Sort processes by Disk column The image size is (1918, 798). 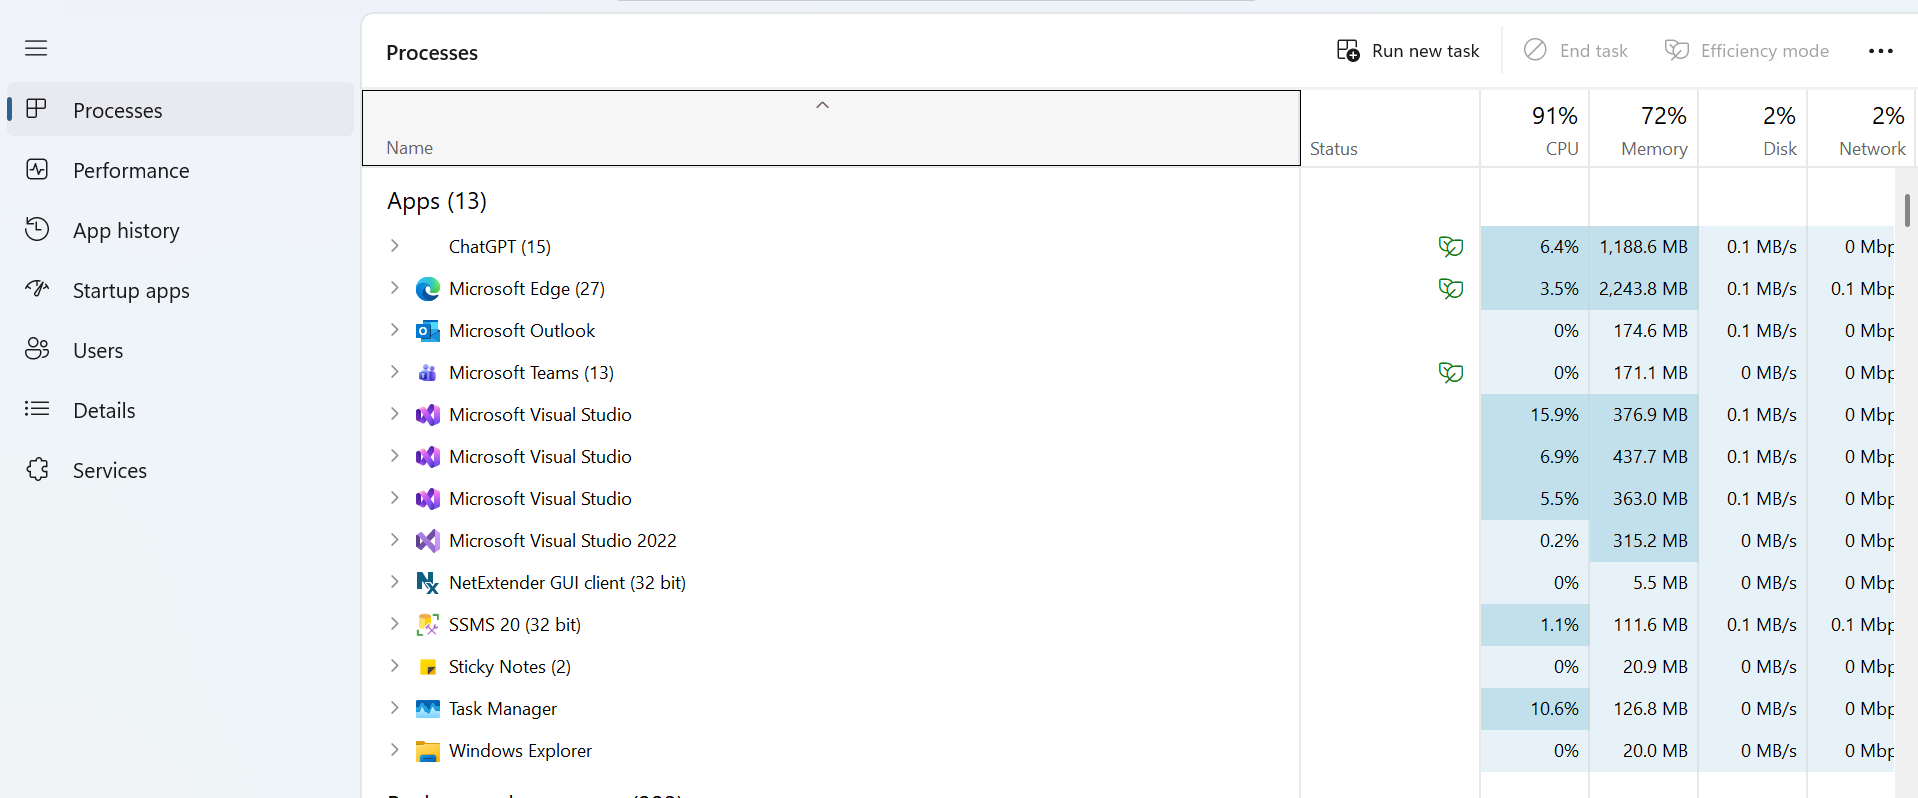click(x=1753, y=129)
